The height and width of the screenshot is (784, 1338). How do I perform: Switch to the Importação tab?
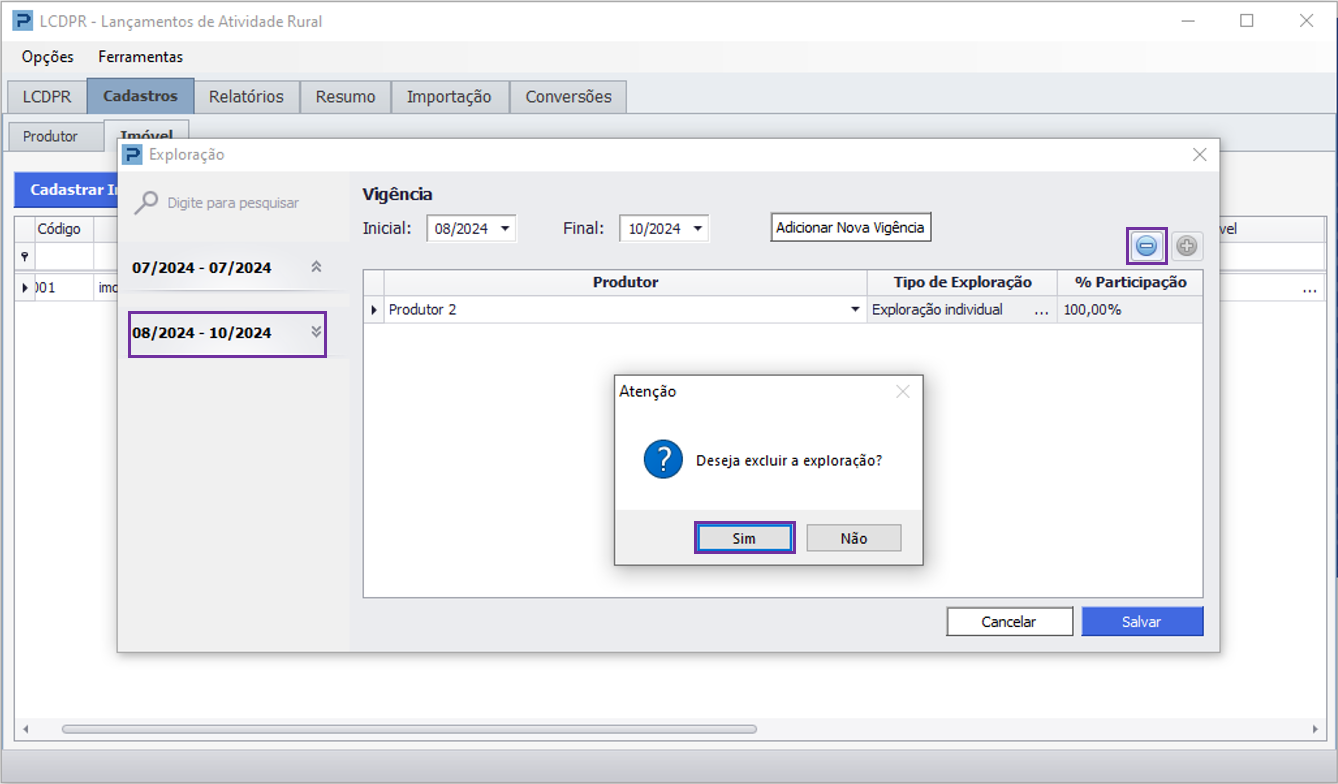click(x=449, y=97)
